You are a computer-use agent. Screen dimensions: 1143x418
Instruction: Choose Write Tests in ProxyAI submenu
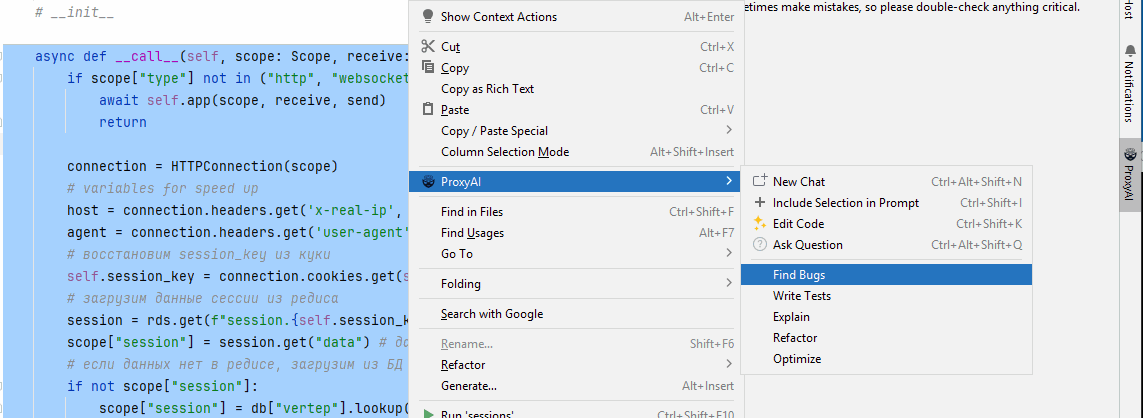802,296
